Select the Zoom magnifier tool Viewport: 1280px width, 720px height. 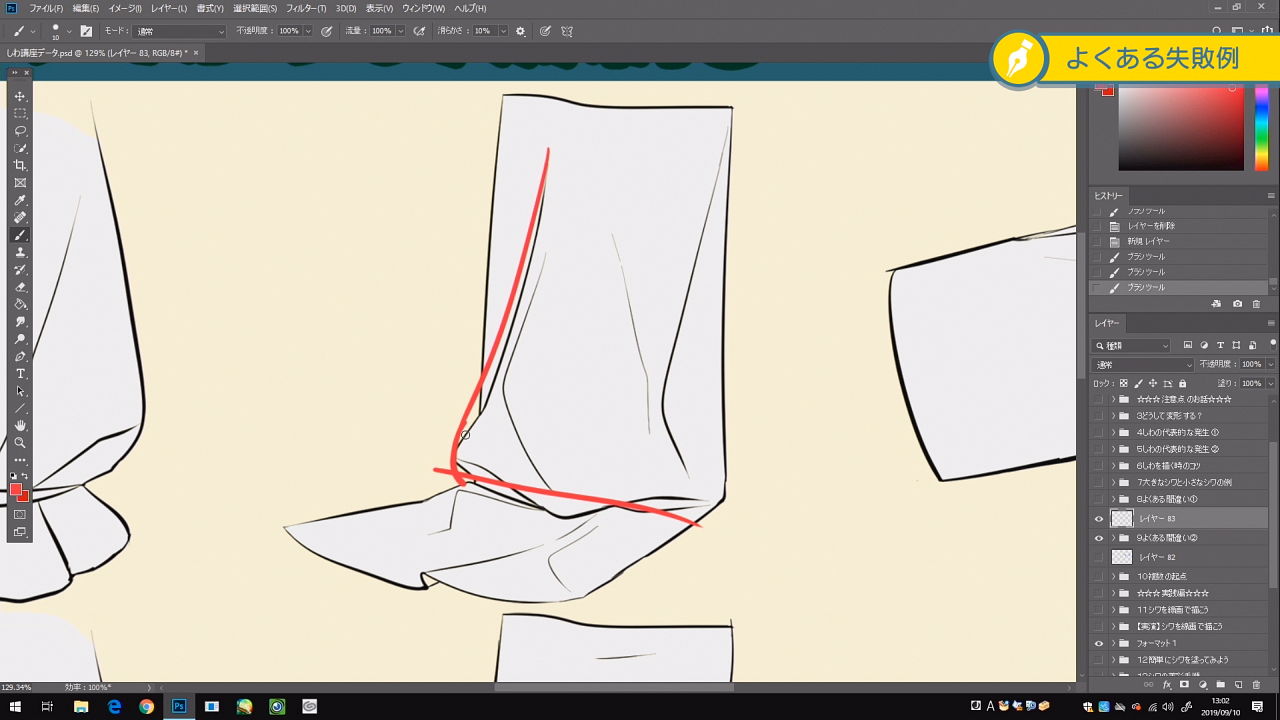point(20,442)
